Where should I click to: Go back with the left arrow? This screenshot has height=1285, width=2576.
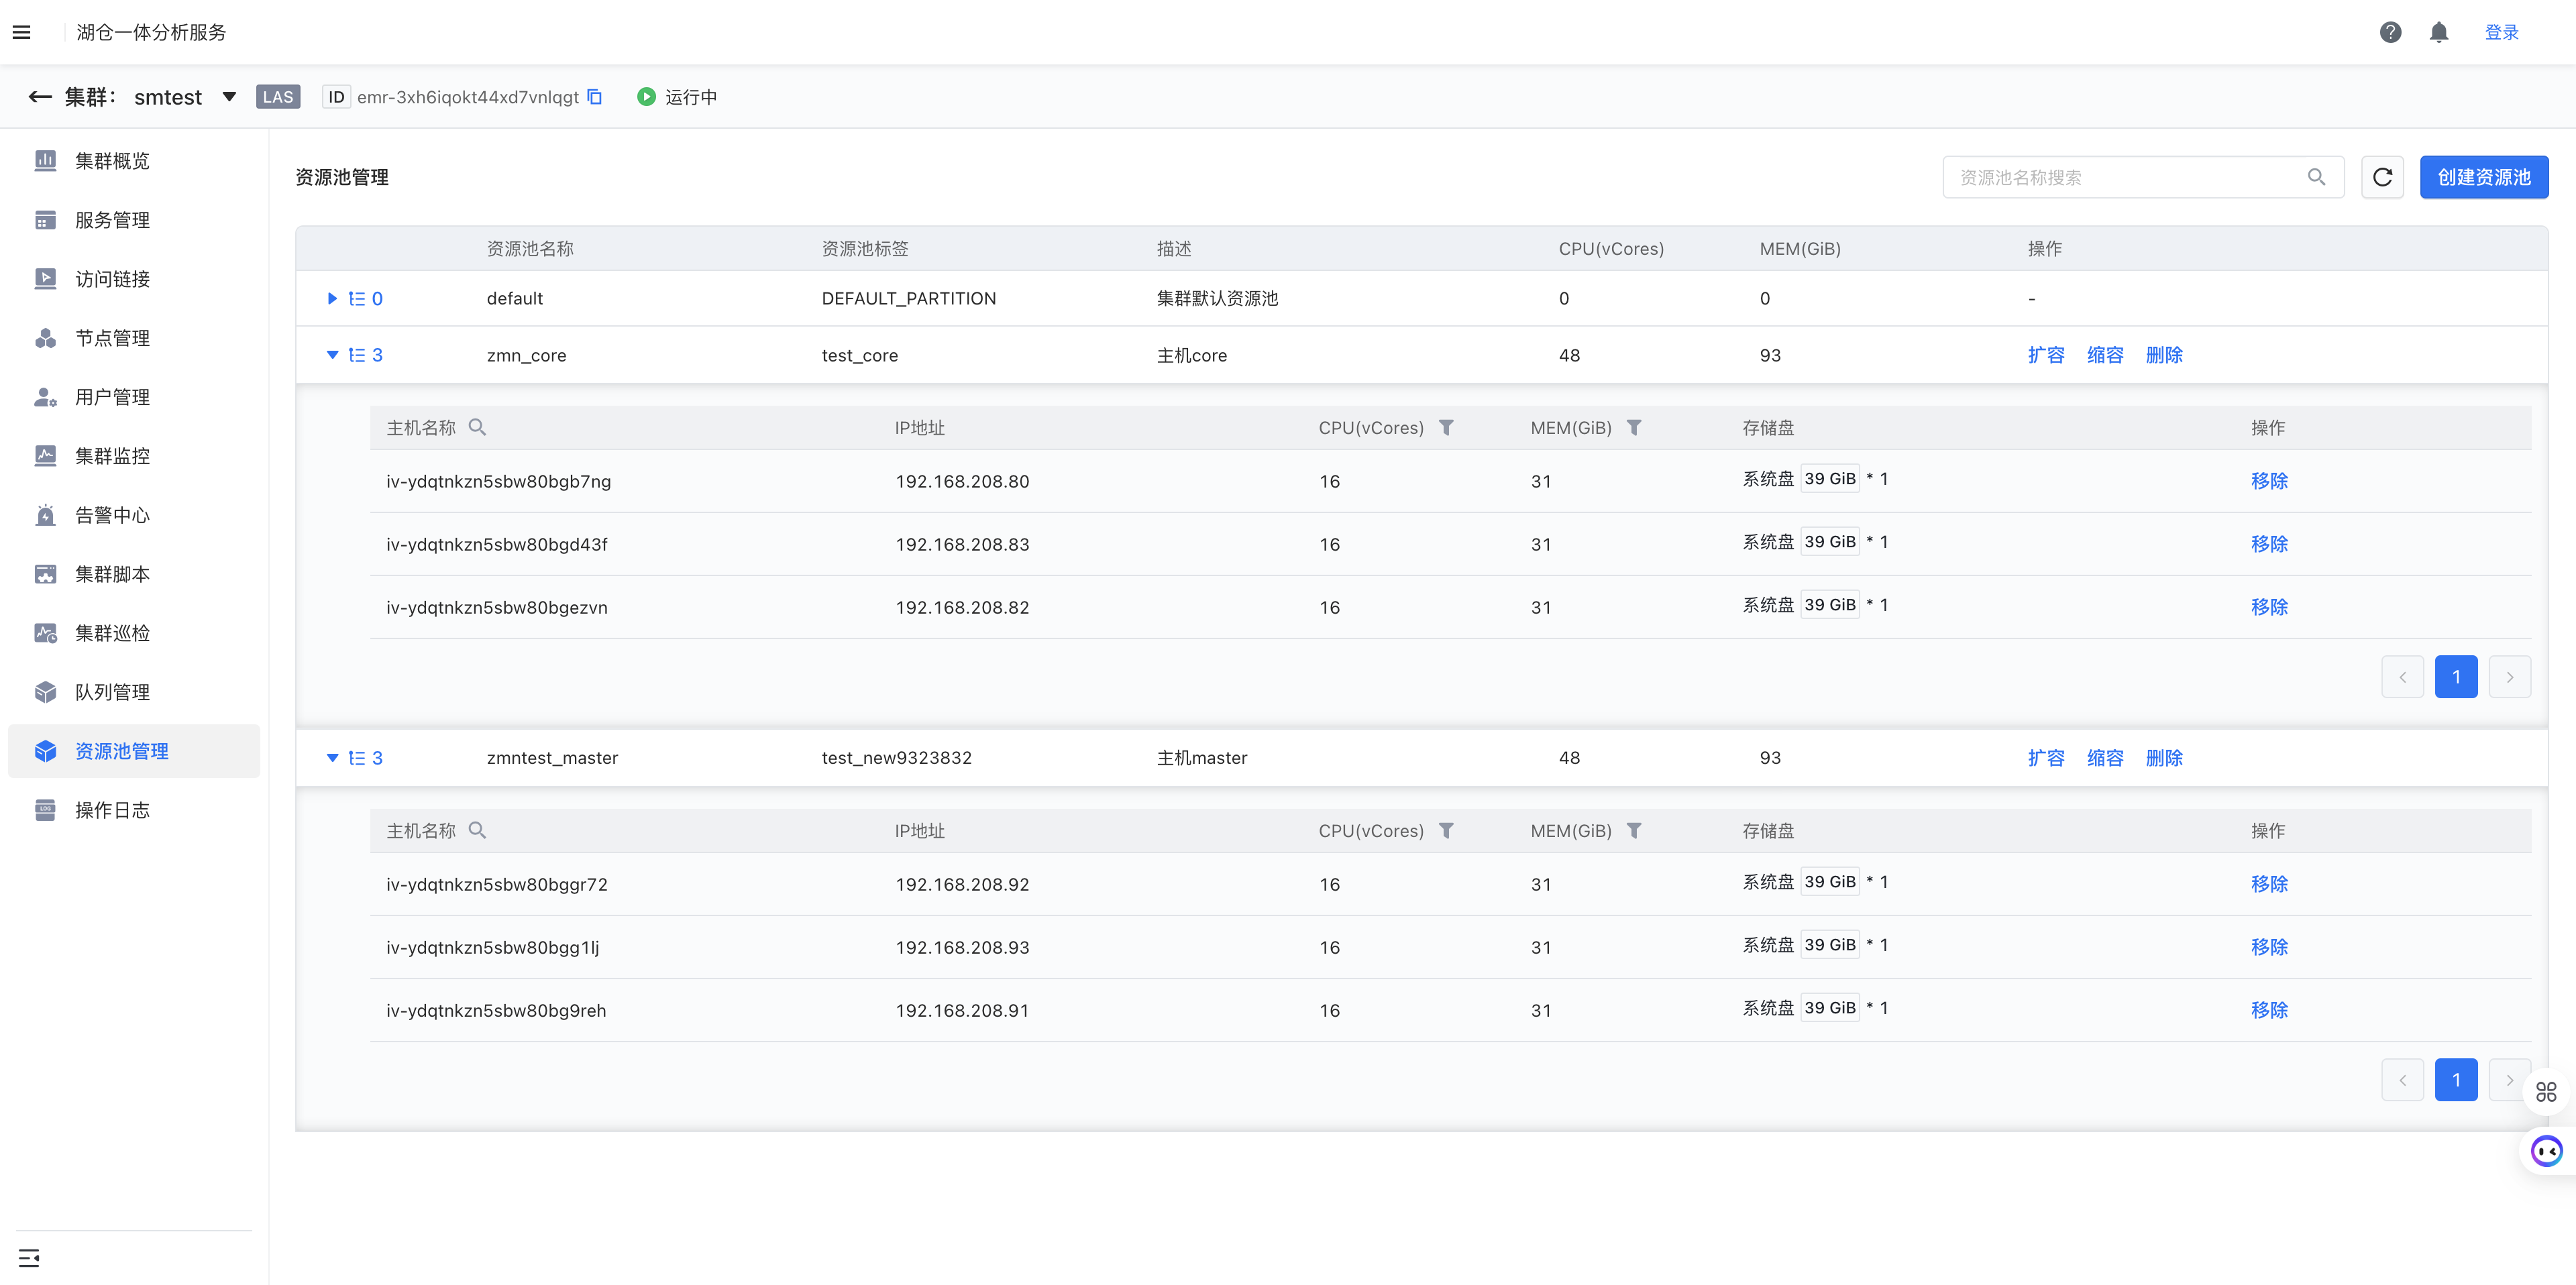[x=40, y=97]
